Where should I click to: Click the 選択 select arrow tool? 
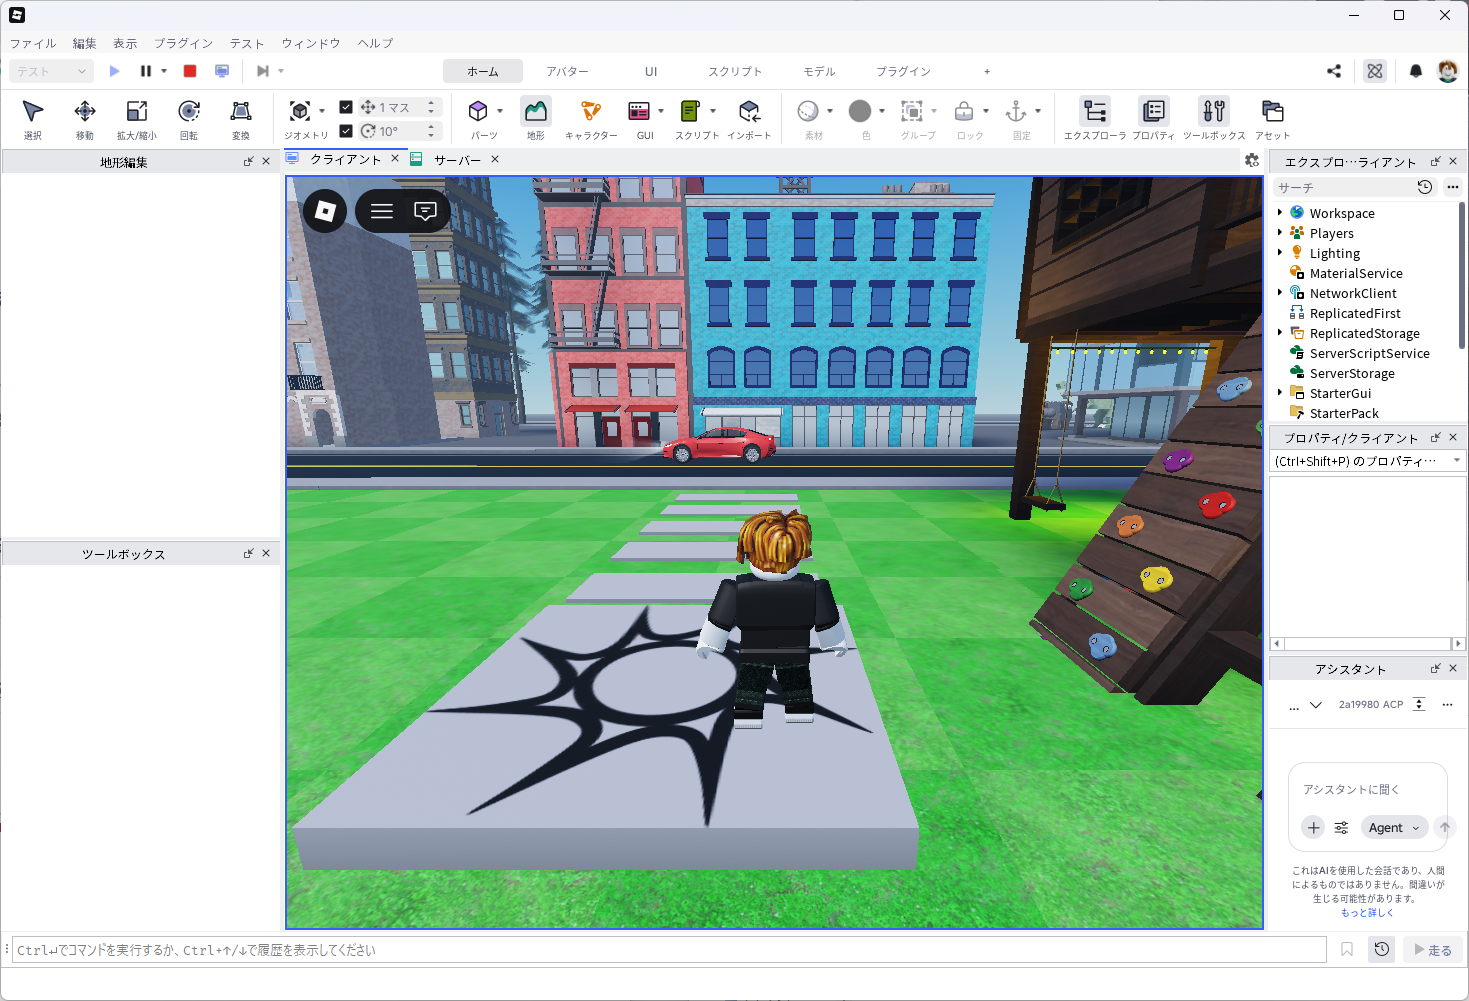[33, 119]
